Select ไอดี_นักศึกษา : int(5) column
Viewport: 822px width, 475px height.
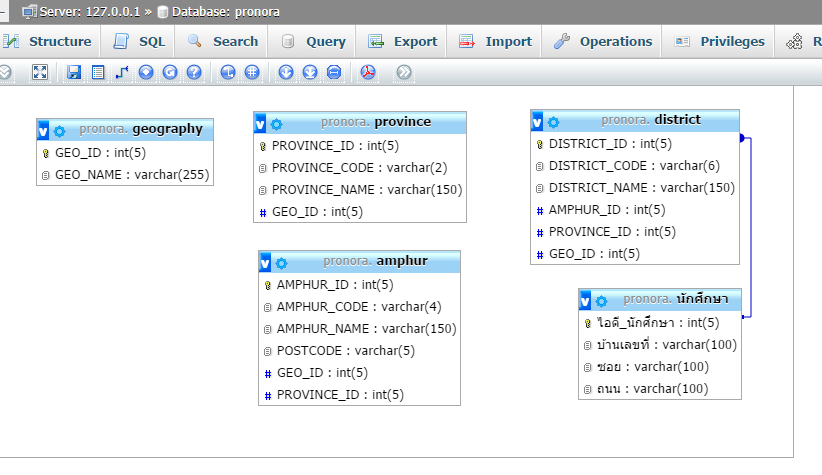[659, 323]
